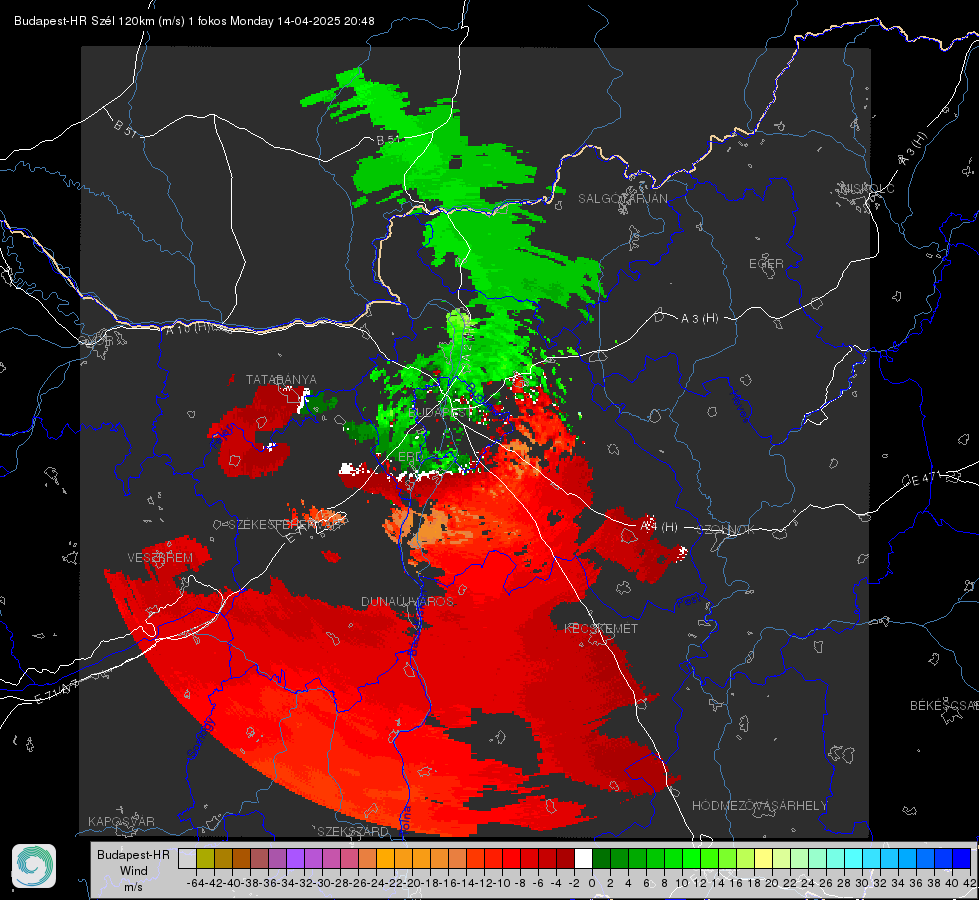Click the 'Budapest-HR Wind m/s' legend label
The image size is (979, 900).
(133, 870)
